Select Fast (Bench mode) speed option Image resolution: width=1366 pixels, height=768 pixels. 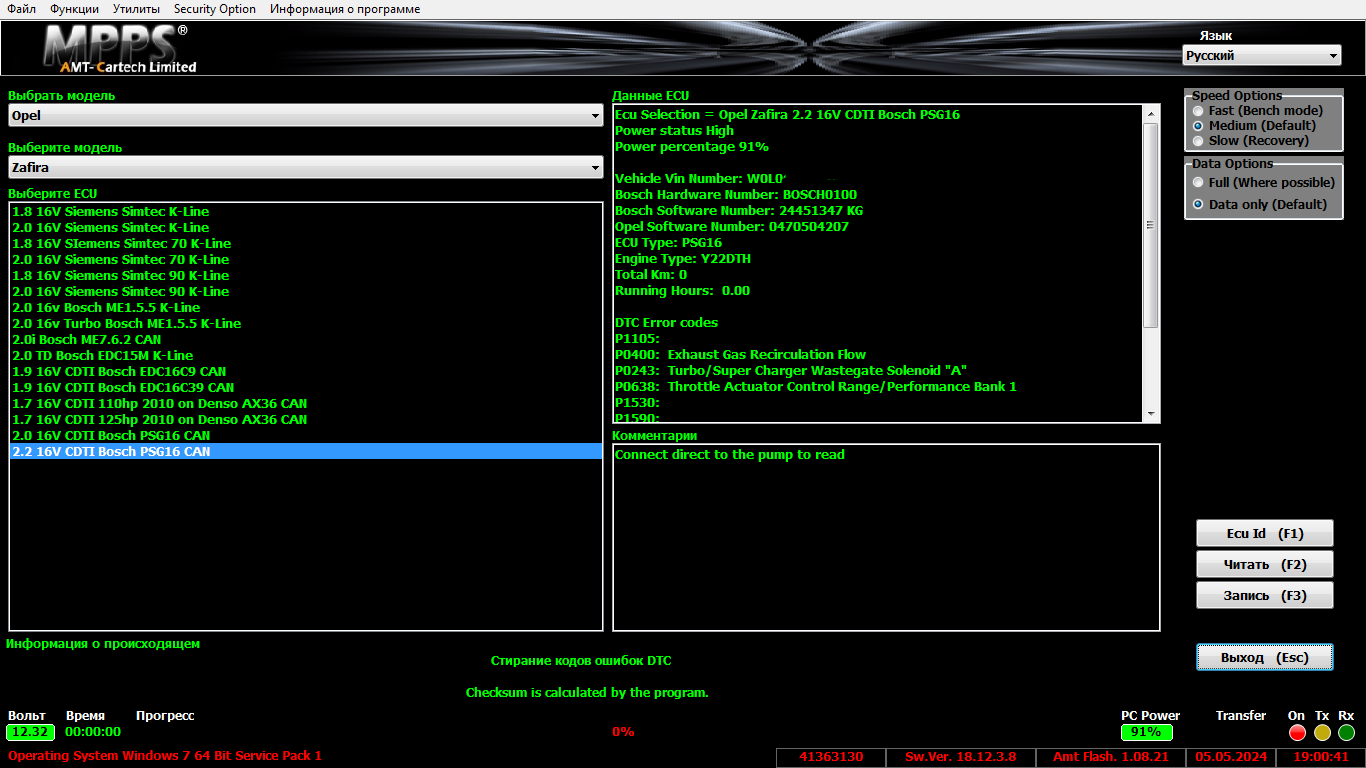click(x=1199, y=111)
